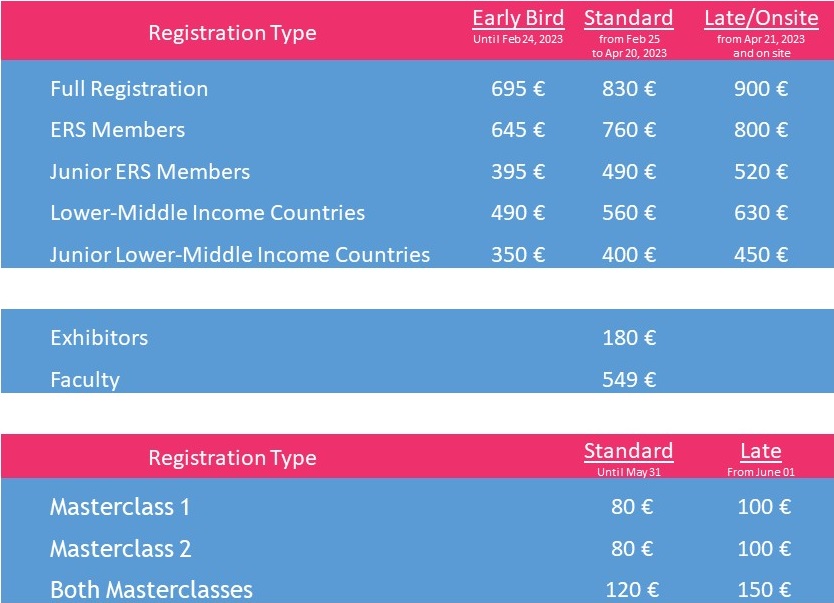This screenshot has height=603, width=834.
Task: Select the Exhibitors row label
Action: point(99,338)
